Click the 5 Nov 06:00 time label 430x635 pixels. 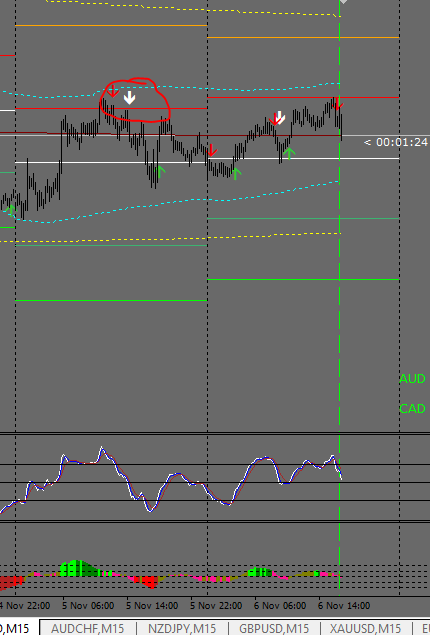coord(88,606)
